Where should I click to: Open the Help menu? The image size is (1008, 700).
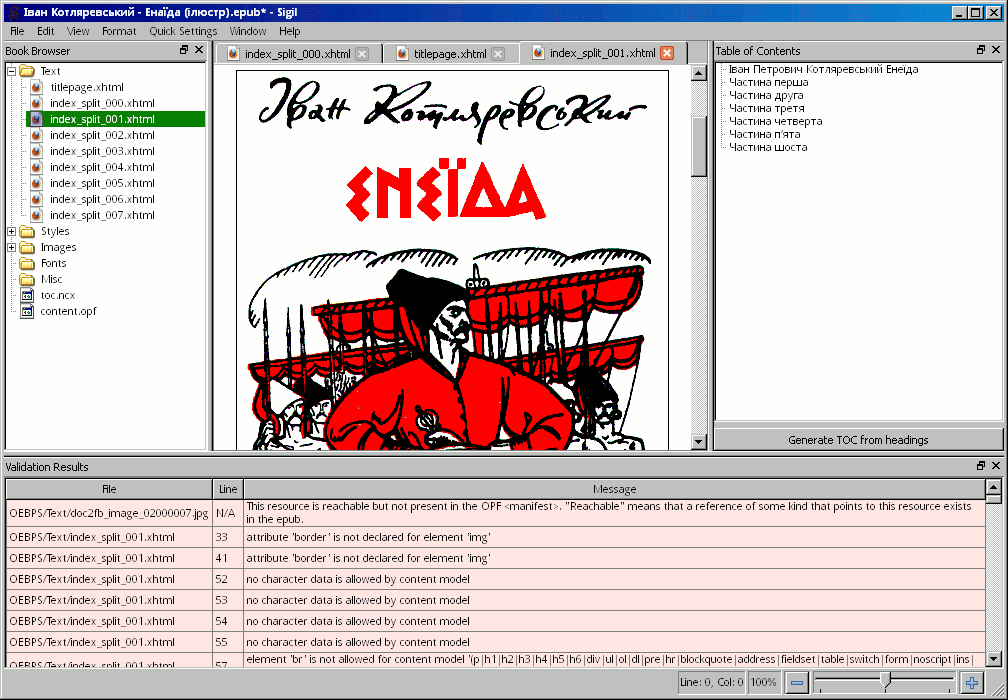click(x=289, y=31)
